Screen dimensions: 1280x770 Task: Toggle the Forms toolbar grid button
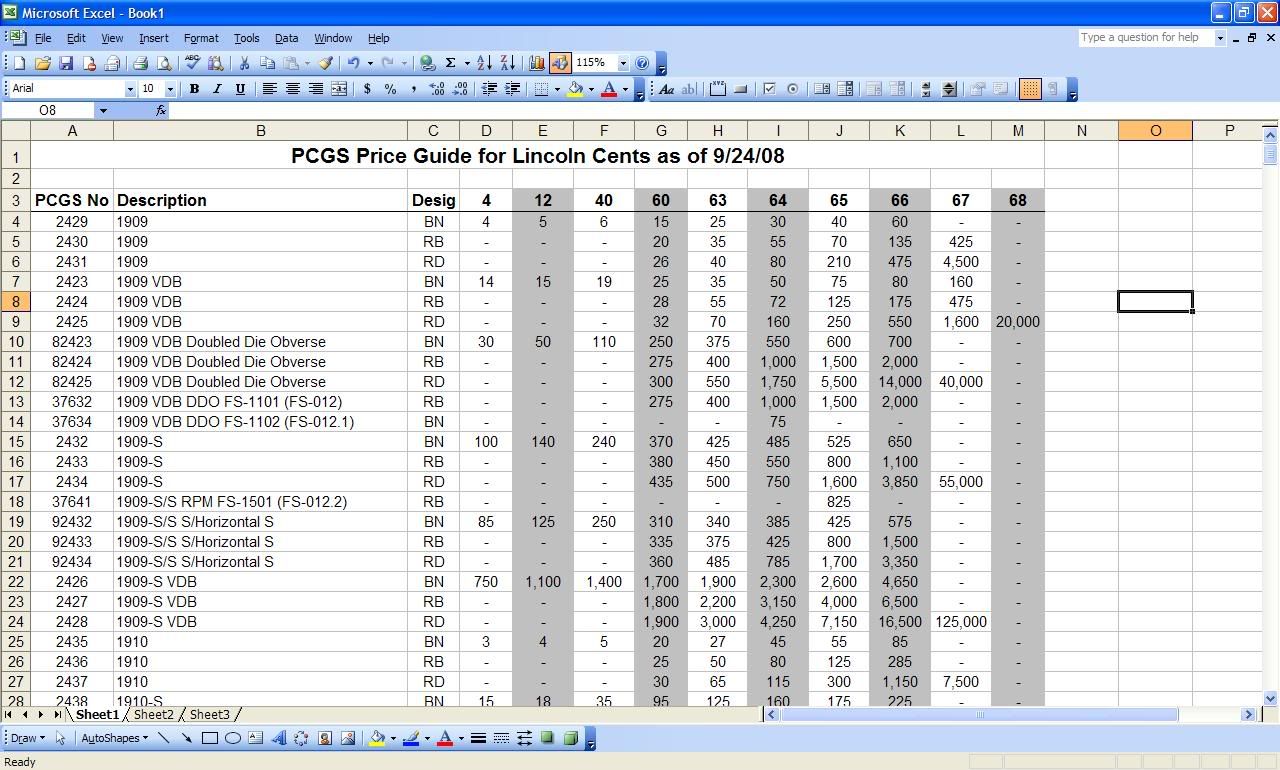pyautogui.click(x=1029, y=89)
